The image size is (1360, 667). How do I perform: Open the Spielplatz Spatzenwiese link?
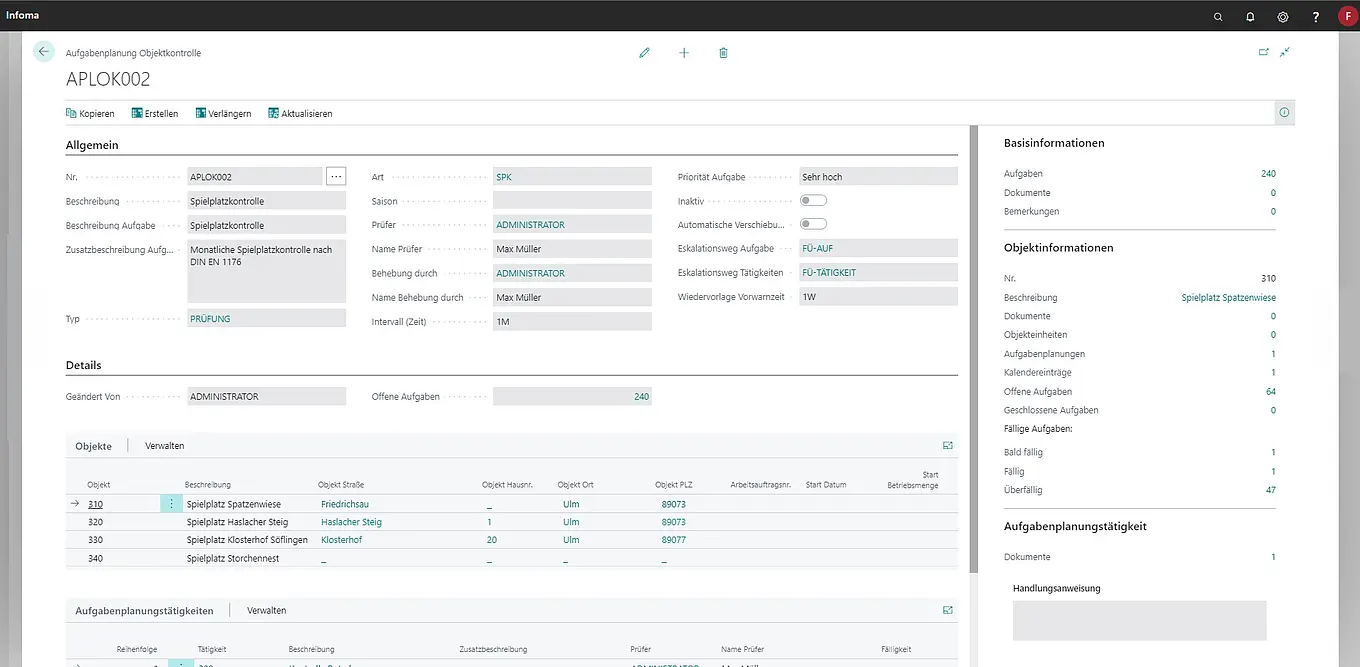(x=1228, y=298)
